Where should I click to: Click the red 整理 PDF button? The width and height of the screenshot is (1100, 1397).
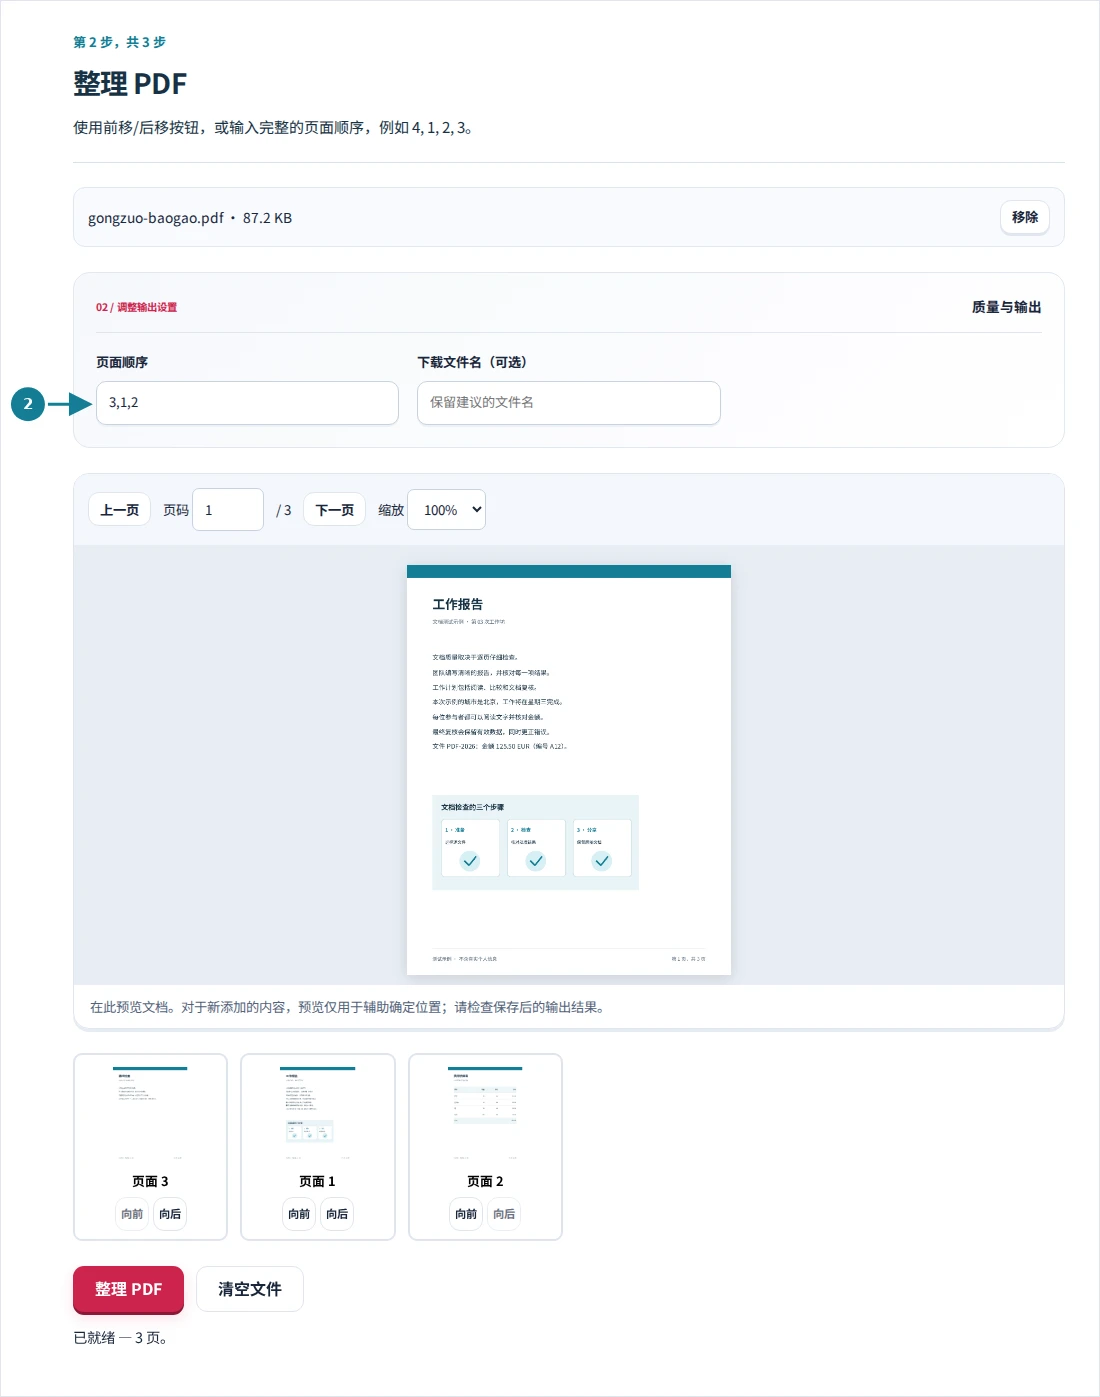pyautogui.click(x=128, y=1289)
